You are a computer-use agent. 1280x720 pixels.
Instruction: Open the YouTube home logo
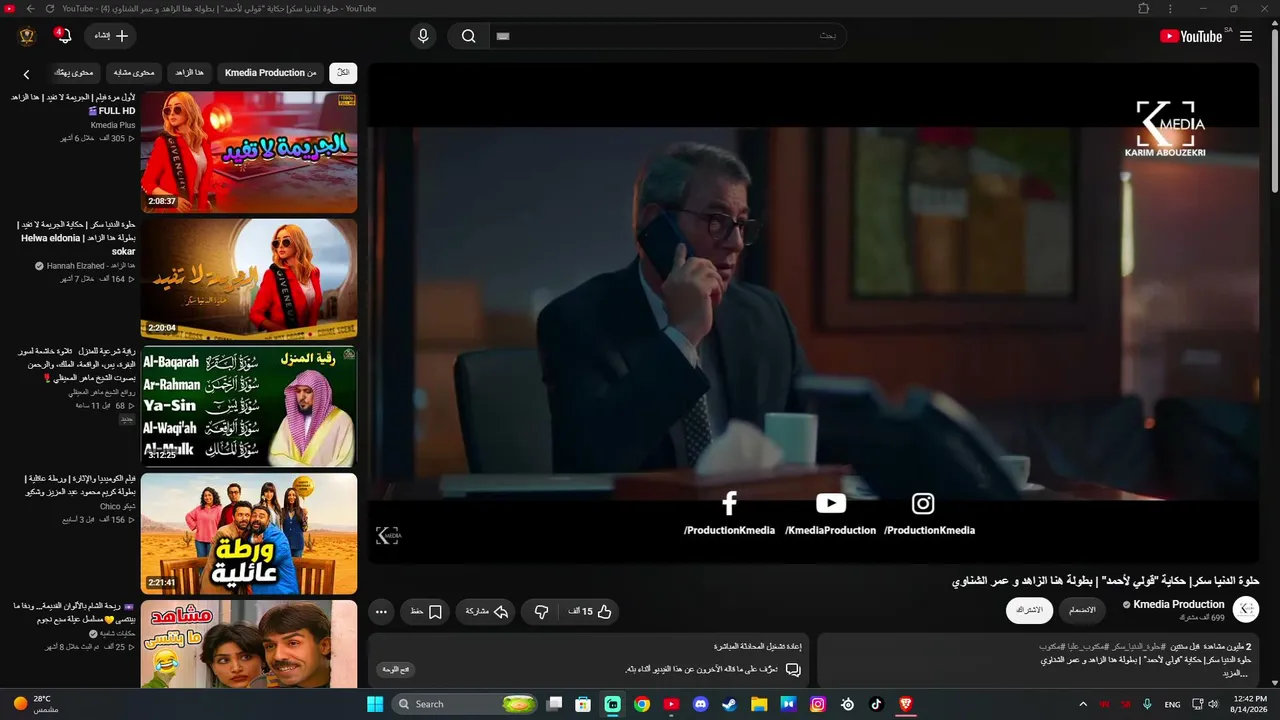(x=1191, y=36)
